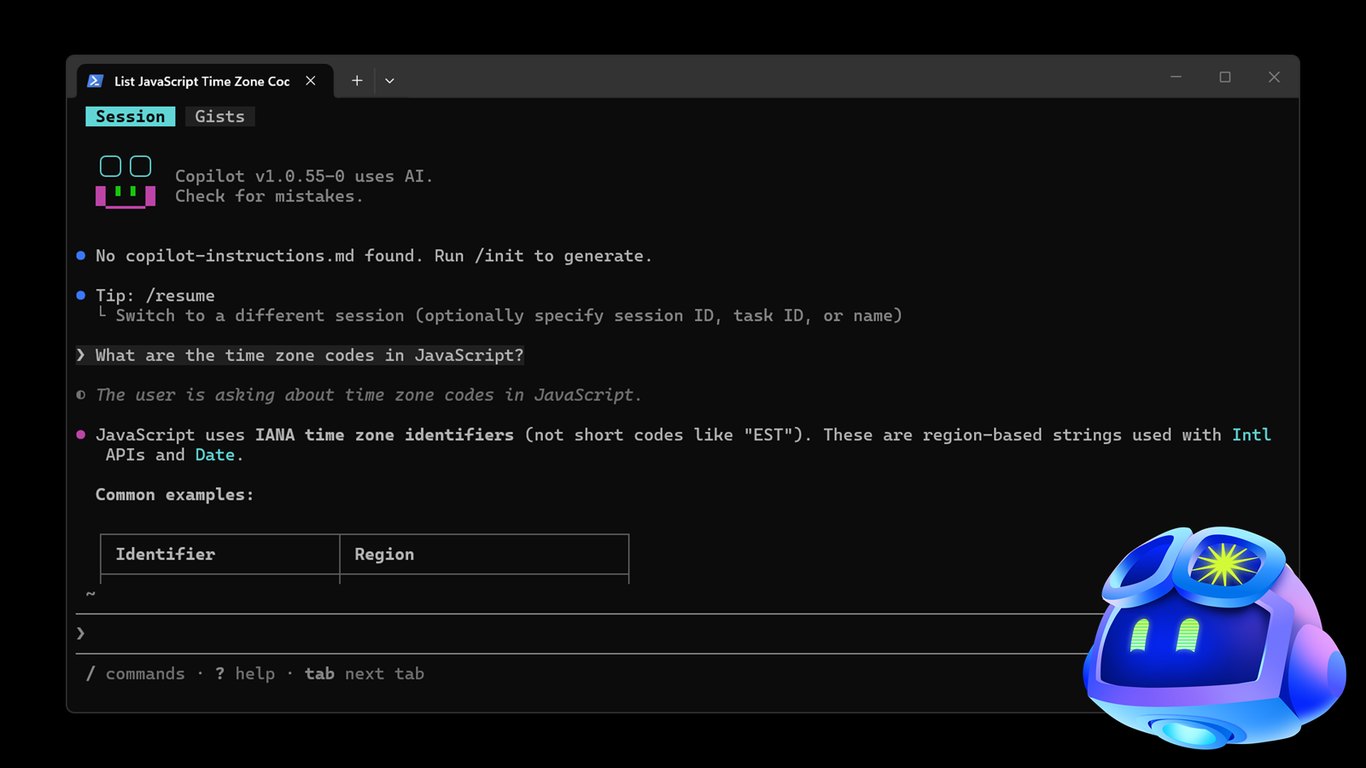Image resolution: width=1366 pixels, height=768 pixels.
Task: Switch to the Session tab
Action: pos(130,116)
